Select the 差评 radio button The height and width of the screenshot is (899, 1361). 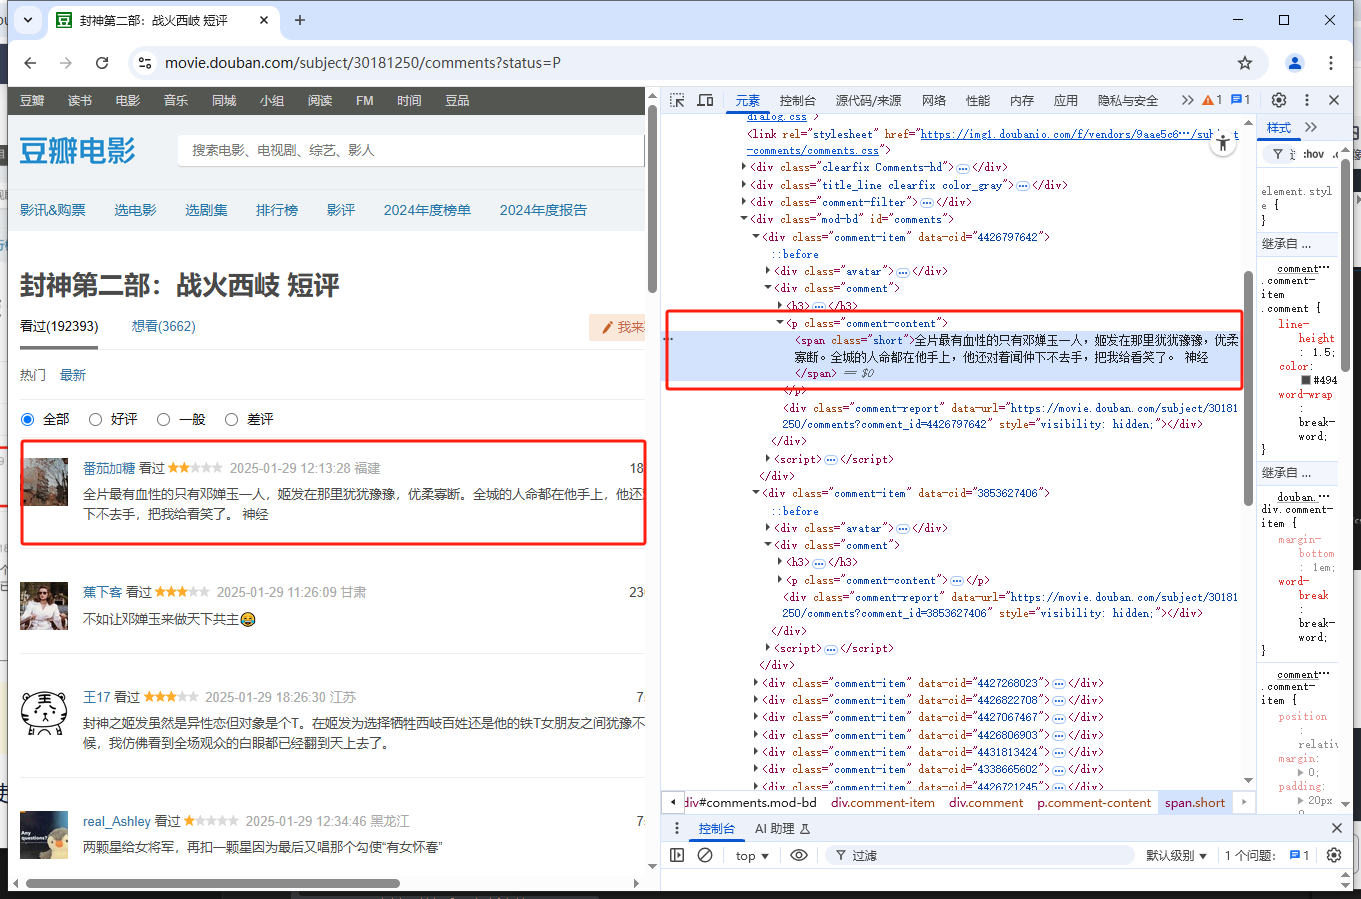click(x=232, y=419)
